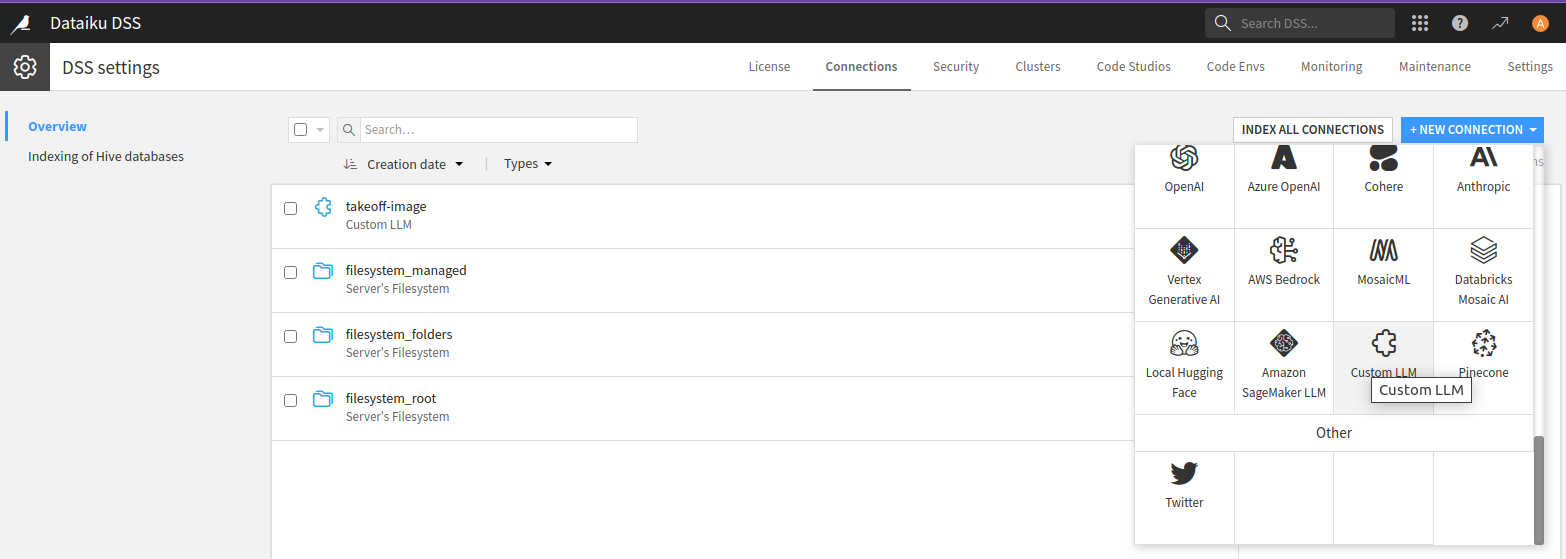Image resolution: width=1566 pixels, height=559 pixels.
Task: Pick the AWS Bedrock connection icon
Action: pyautogui.click(x=1284, y=250)
